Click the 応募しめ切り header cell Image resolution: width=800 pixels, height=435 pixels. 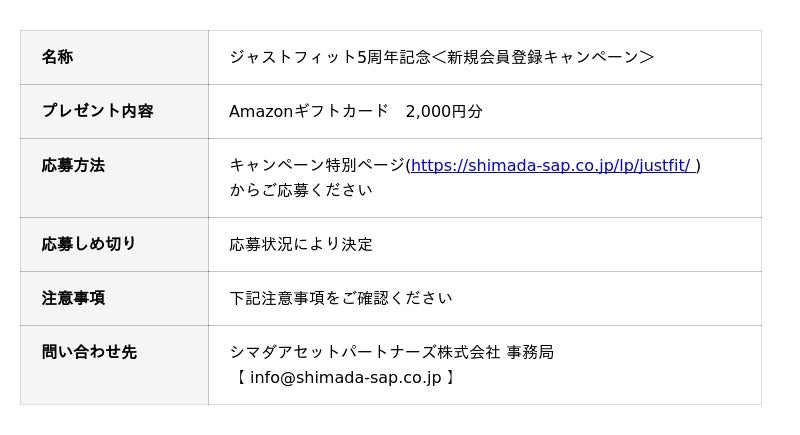(x=89, y=243)
